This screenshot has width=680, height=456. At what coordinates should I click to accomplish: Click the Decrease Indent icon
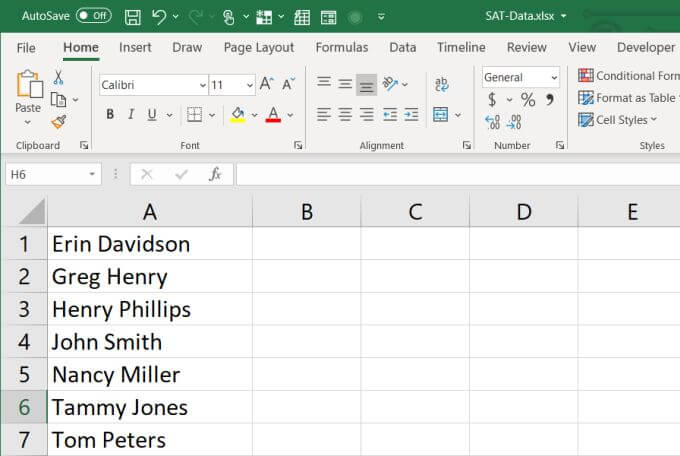coord(390,115)
